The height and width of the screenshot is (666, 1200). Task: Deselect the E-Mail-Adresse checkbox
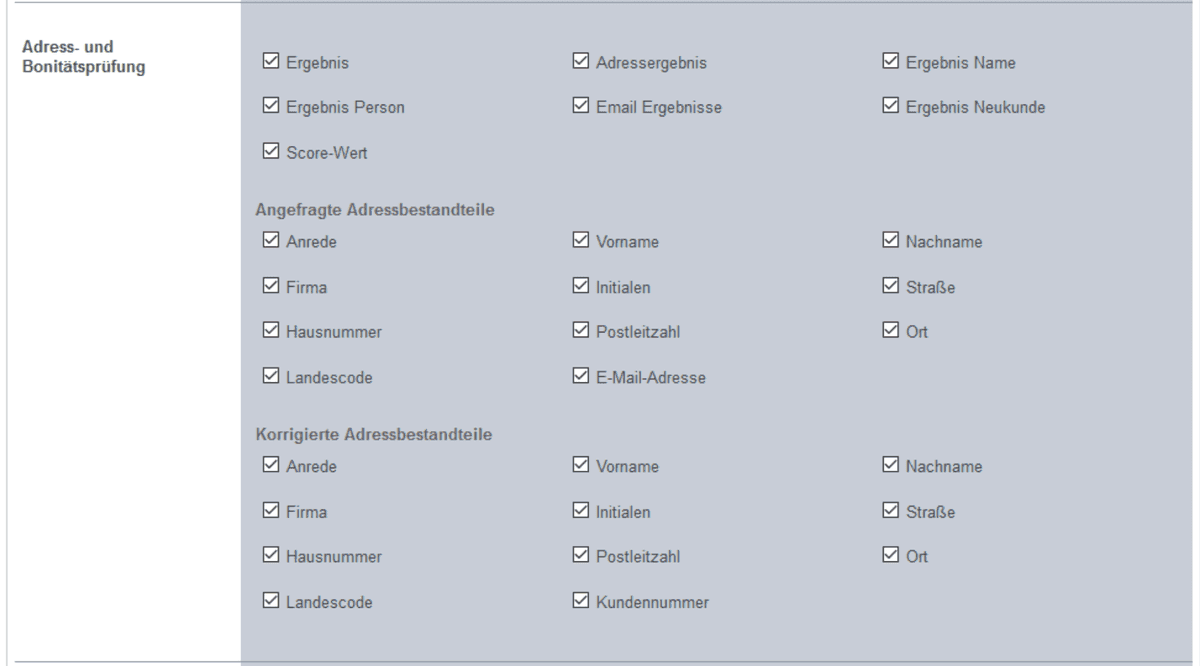pyautogui.click(x=580, y=377)
